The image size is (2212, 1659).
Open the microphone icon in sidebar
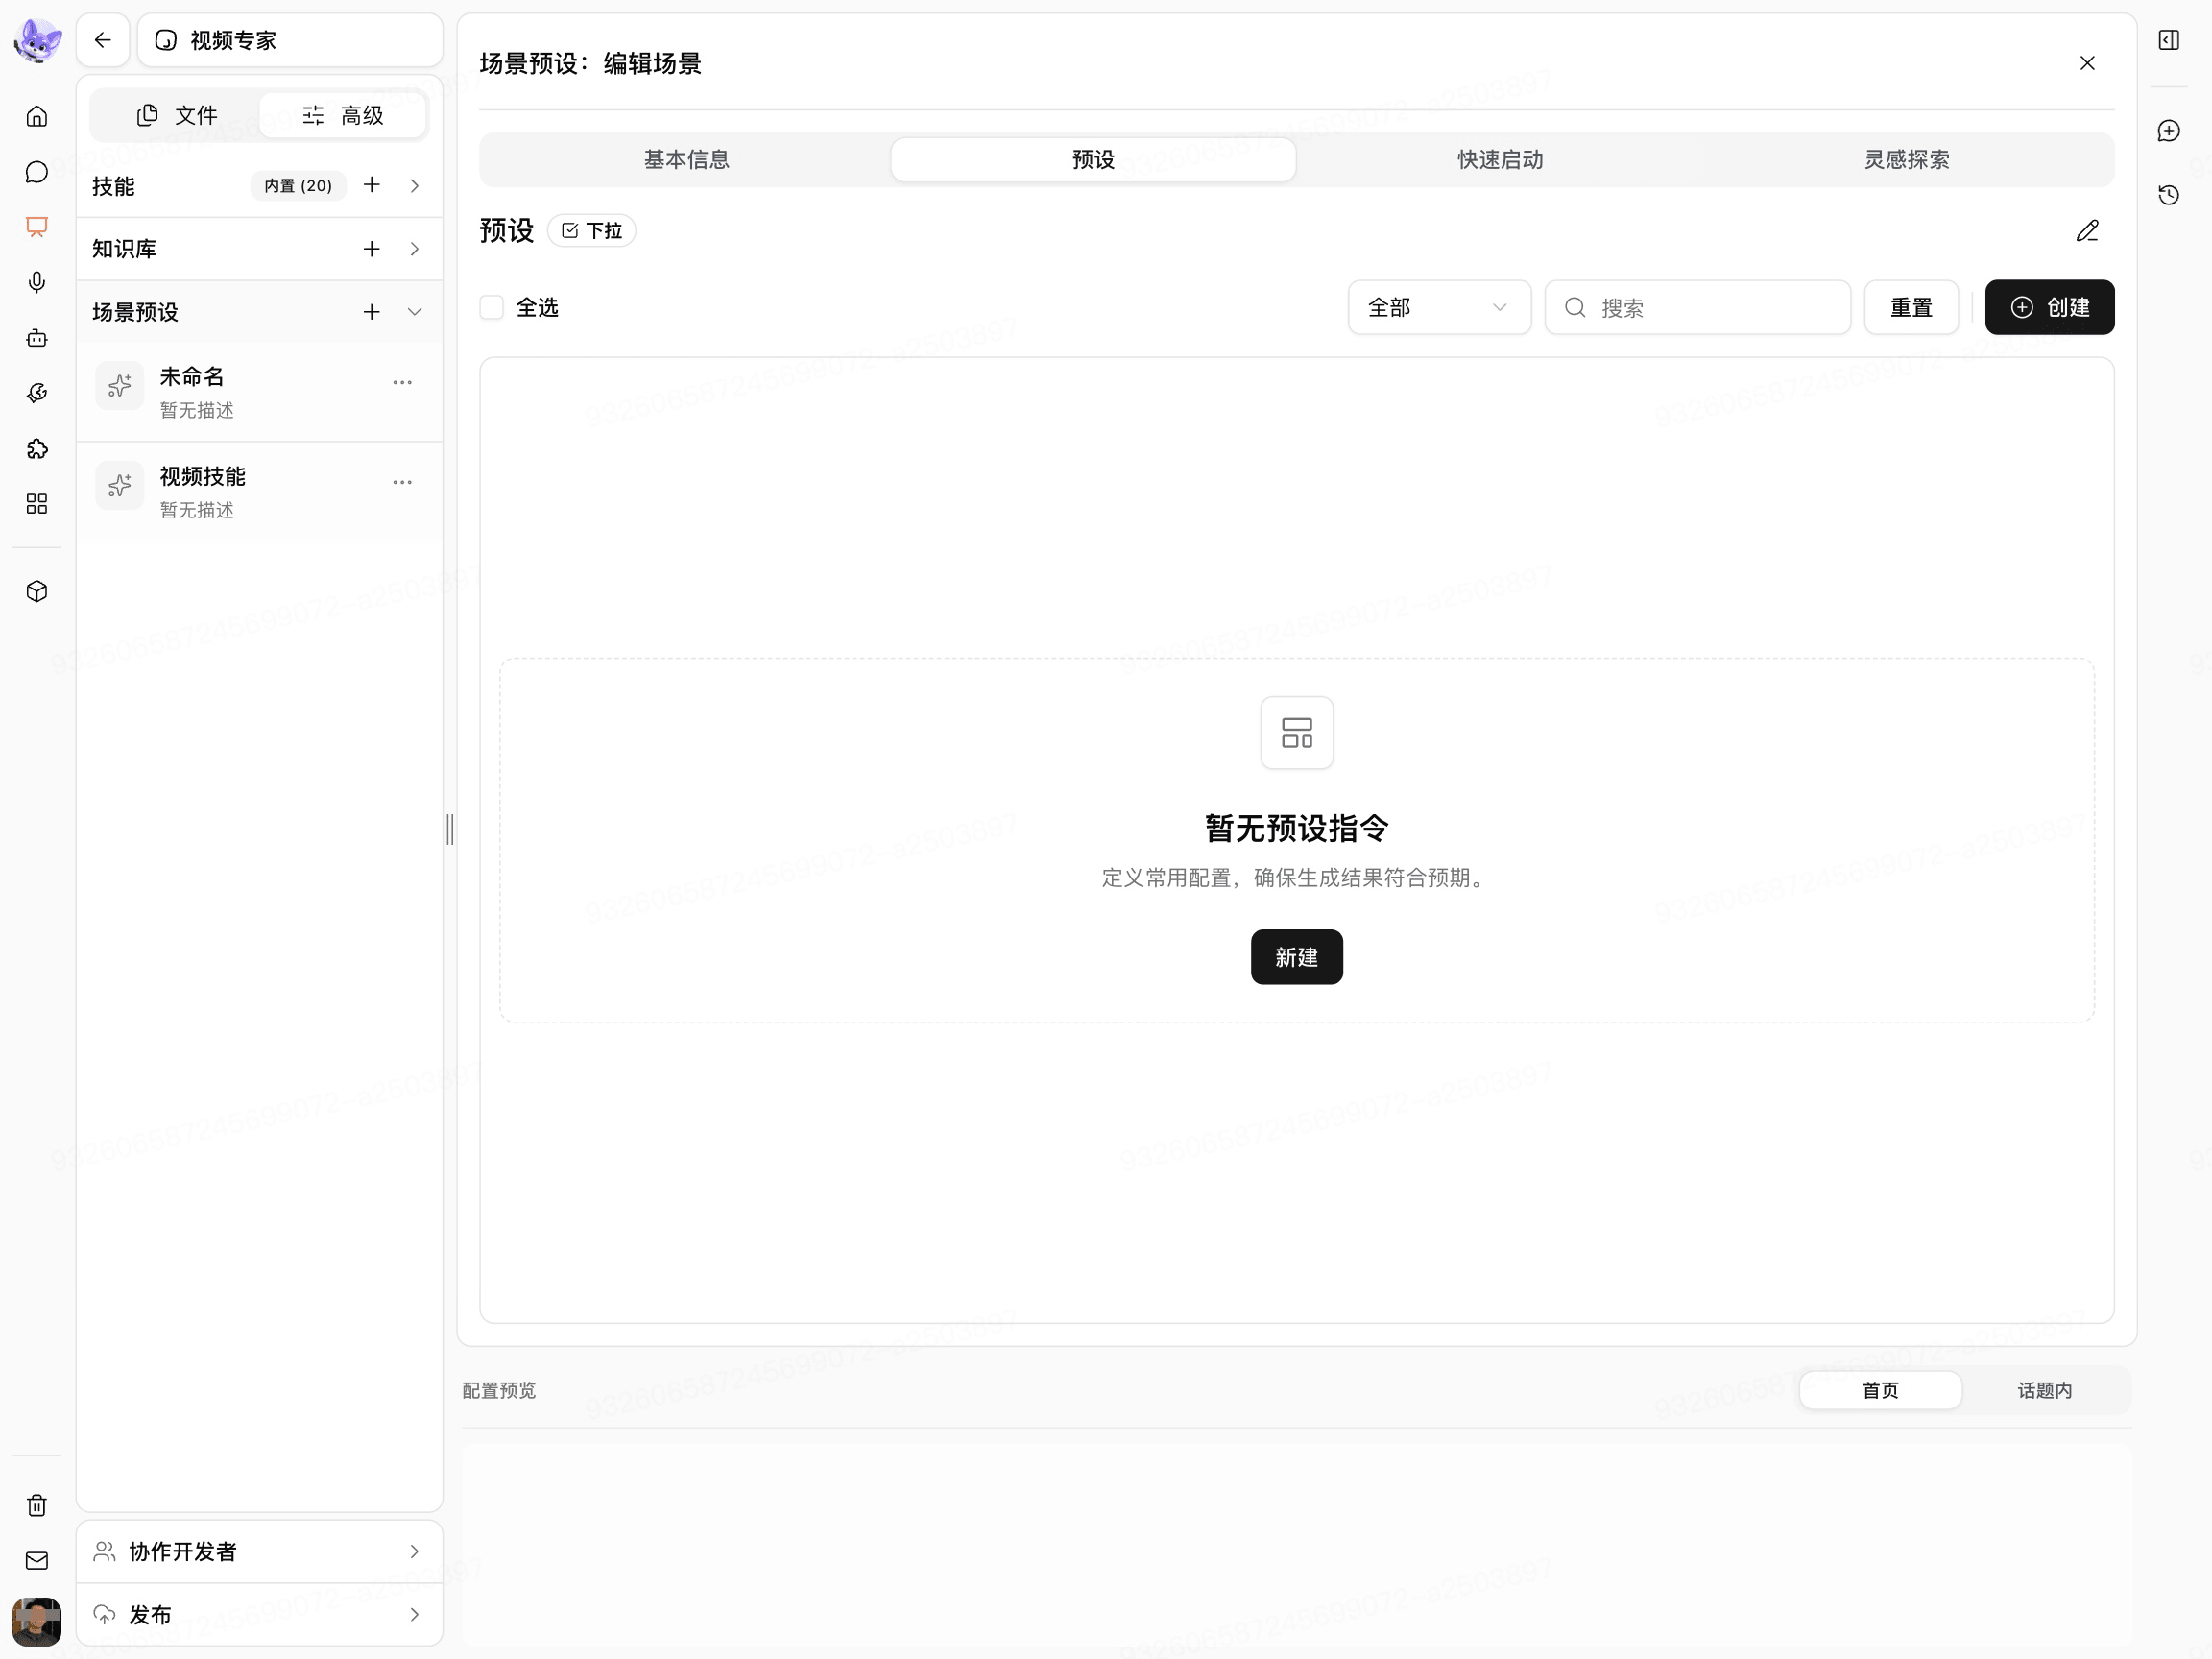point(37,282)
